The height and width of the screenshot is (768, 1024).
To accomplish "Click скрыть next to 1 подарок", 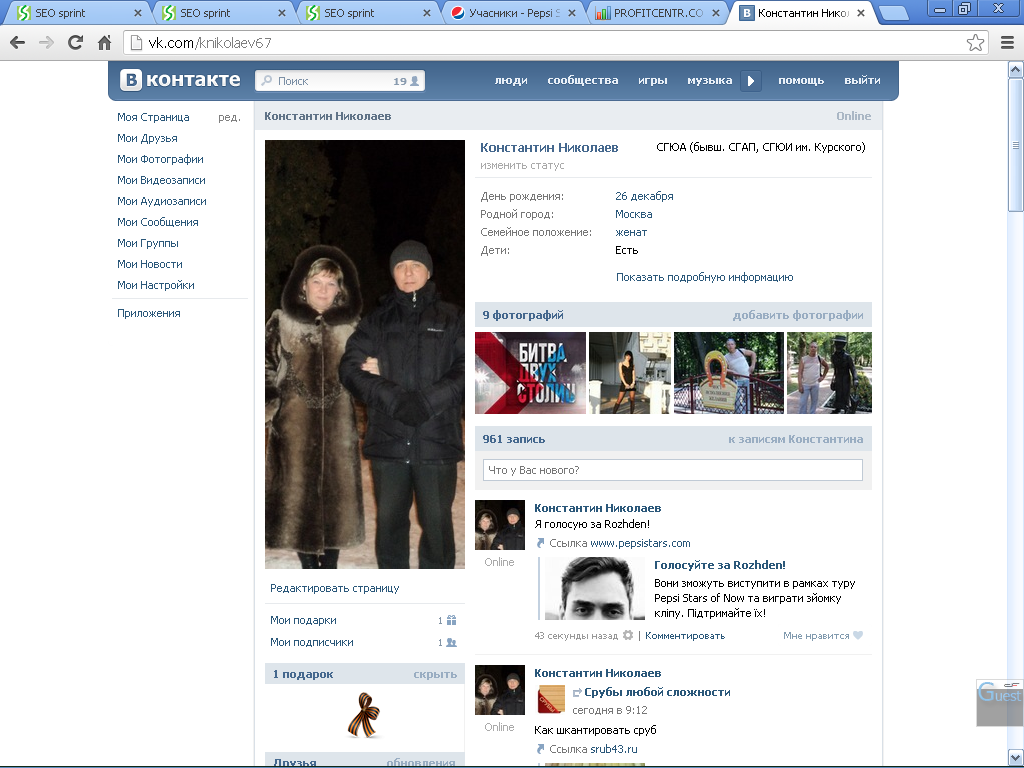I will 435,675.
